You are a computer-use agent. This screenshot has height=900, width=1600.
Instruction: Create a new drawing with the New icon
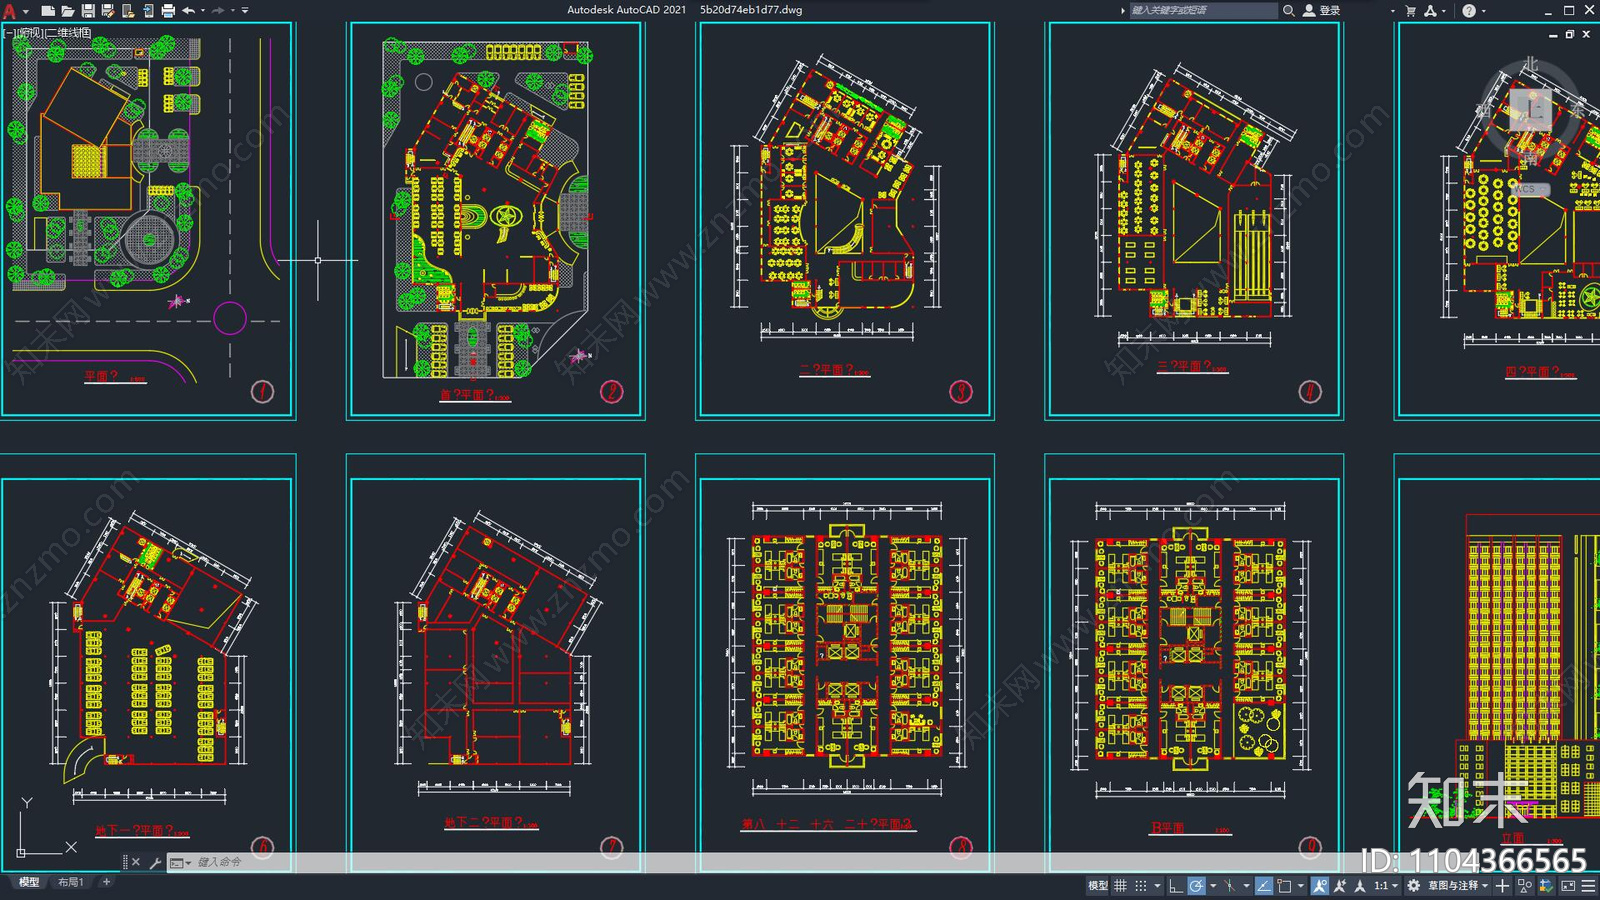click(48, 11)
